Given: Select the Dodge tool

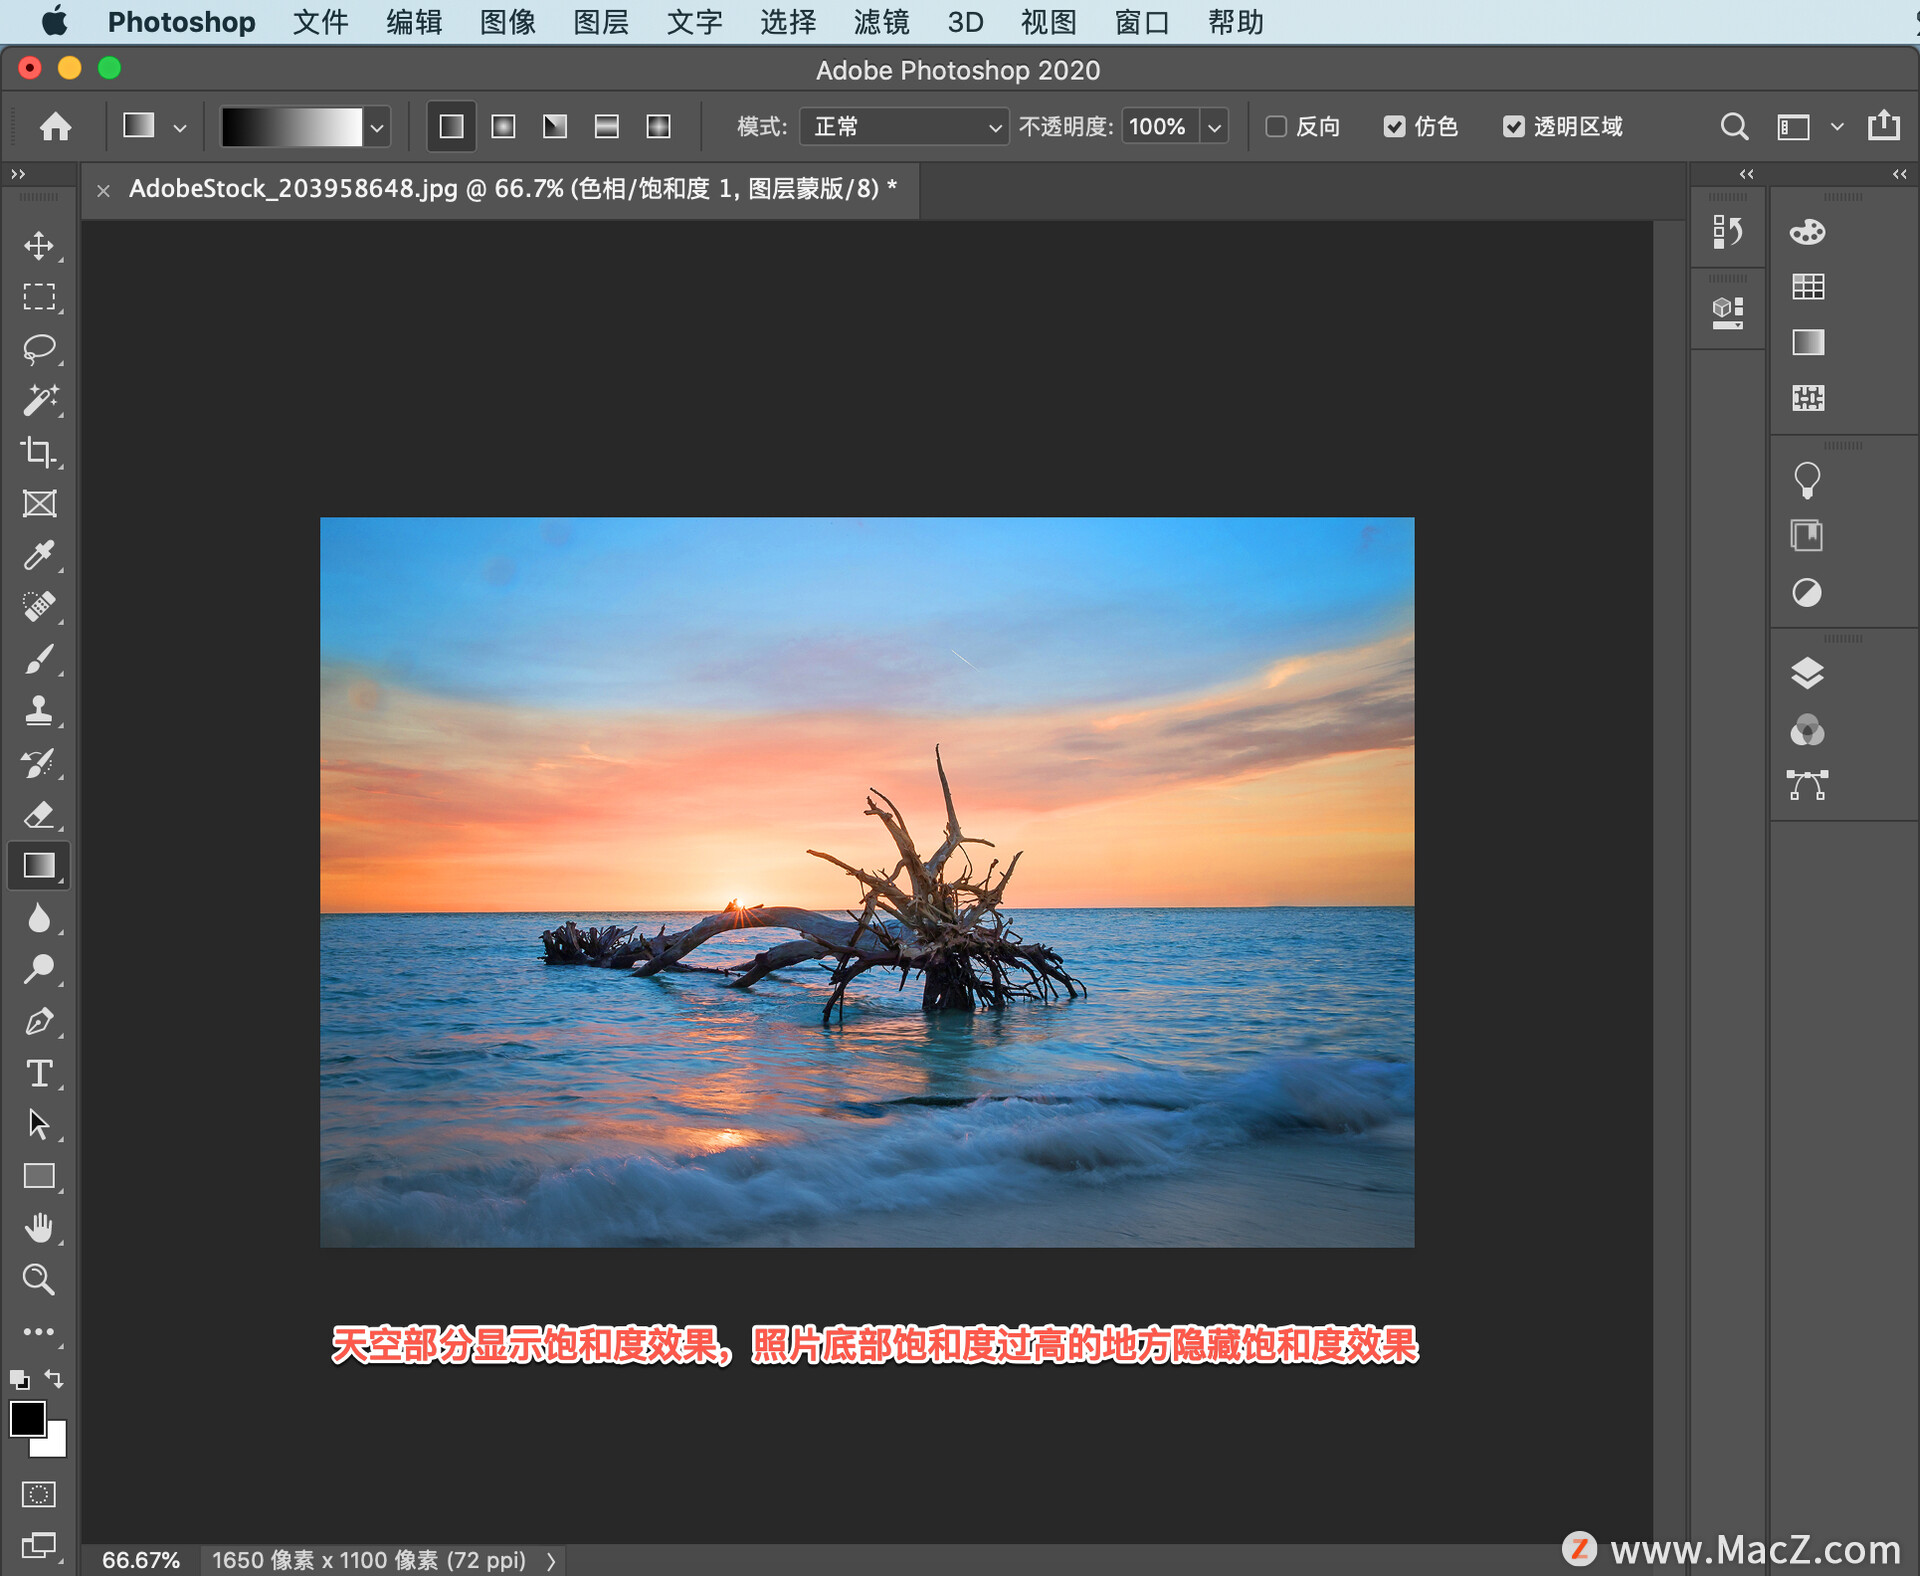Looking at the screenshot, I should point(39,969).
